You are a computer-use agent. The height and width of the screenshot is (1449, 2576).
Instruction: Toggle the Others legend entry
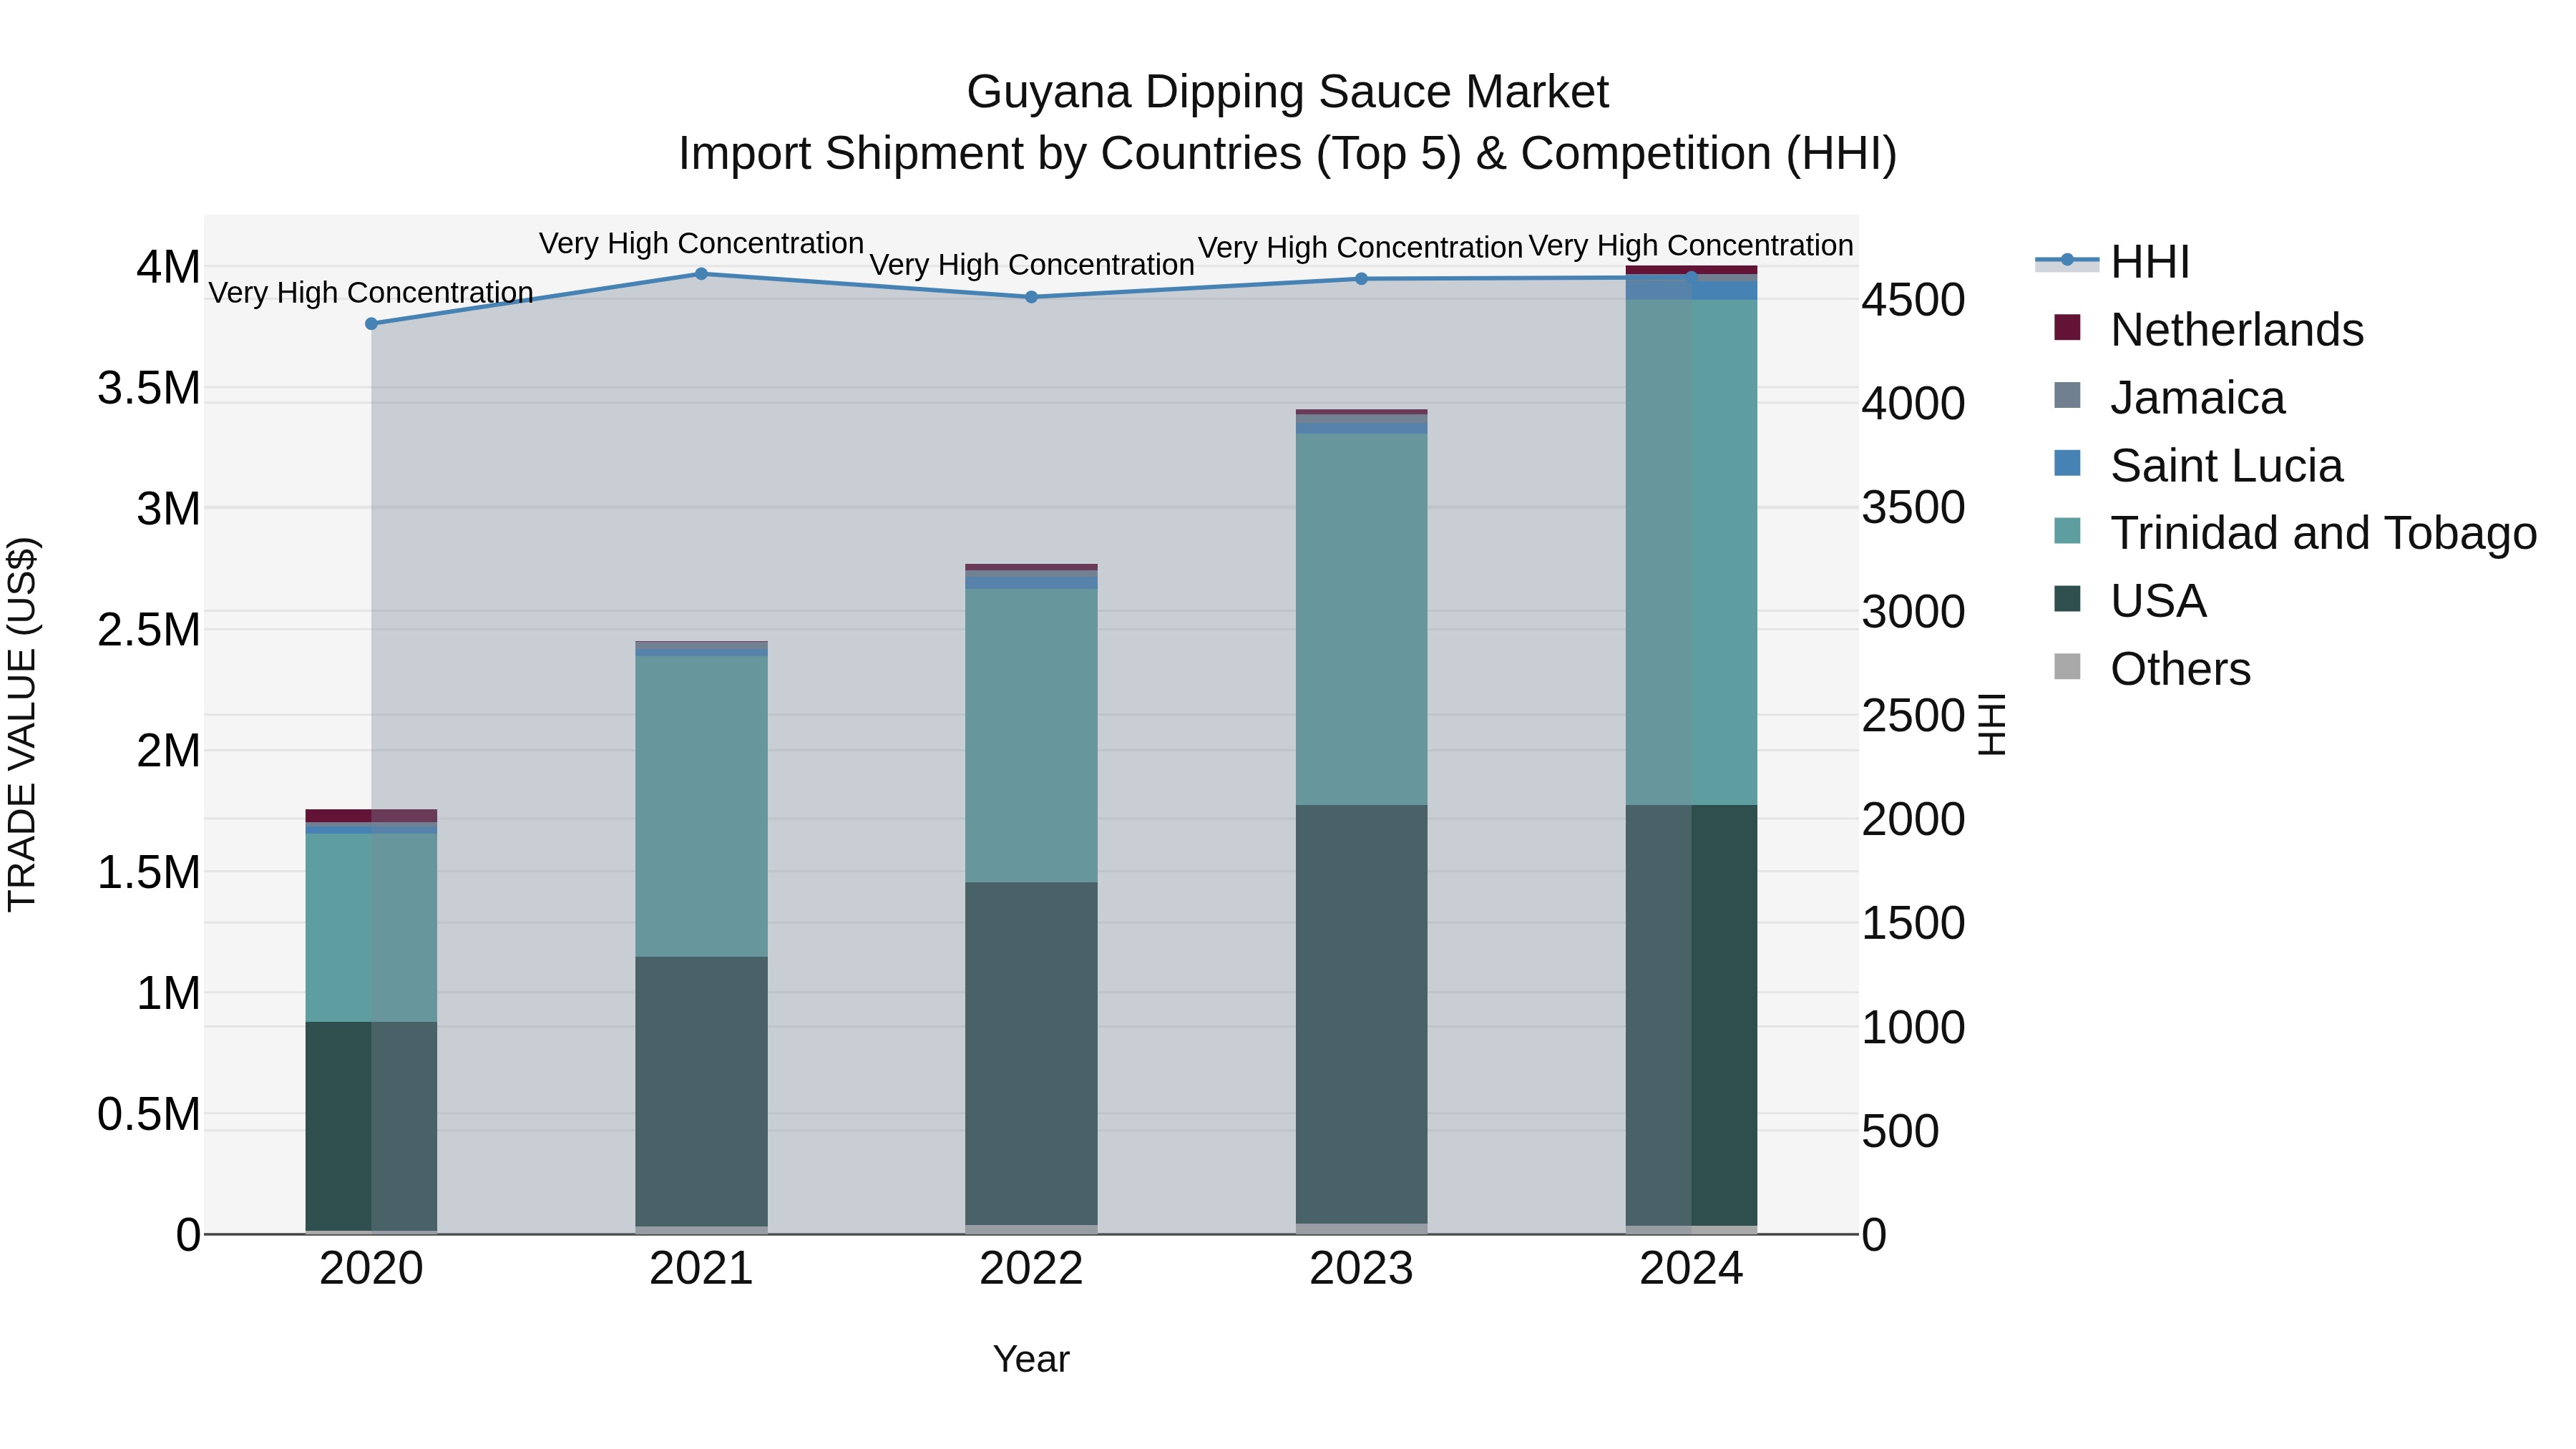[2152, 668]
